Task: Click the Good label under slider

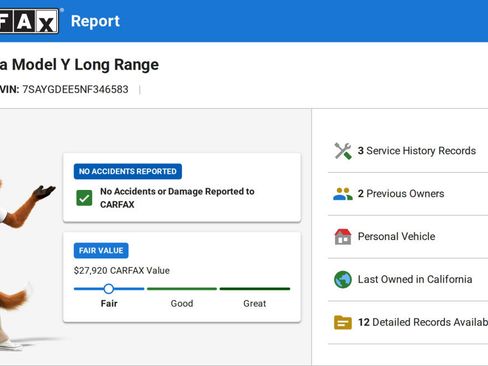Action: (x=182, y=304)
